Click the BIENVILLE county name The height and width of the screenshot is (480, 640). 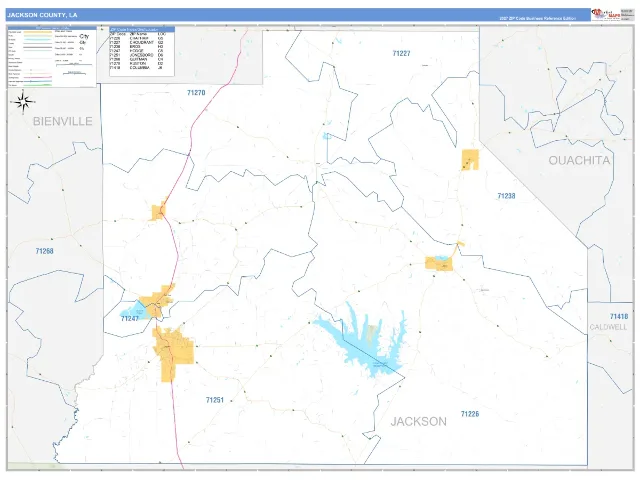(62, 121)
